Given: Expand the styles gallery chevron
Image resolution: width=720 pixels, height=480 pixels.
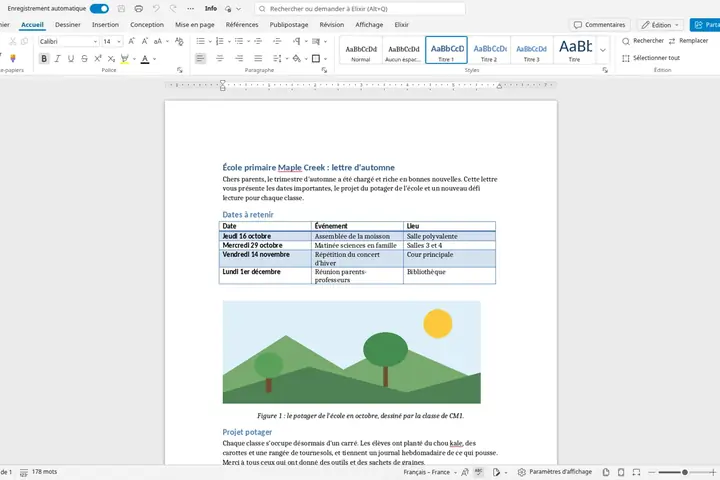Looking at the screenshot, I should click(603, 50).
